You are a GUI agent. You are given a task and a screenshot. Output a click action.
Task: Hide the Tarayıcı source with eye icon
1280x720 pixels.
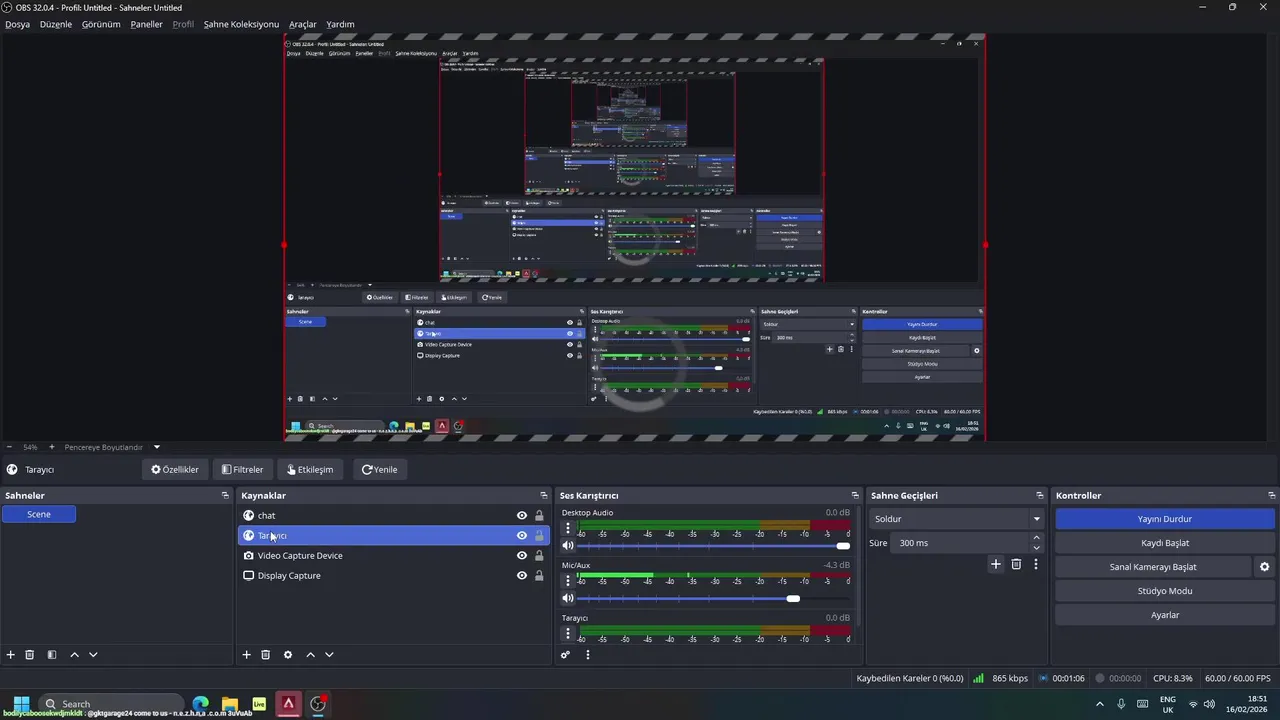(522, 536)
